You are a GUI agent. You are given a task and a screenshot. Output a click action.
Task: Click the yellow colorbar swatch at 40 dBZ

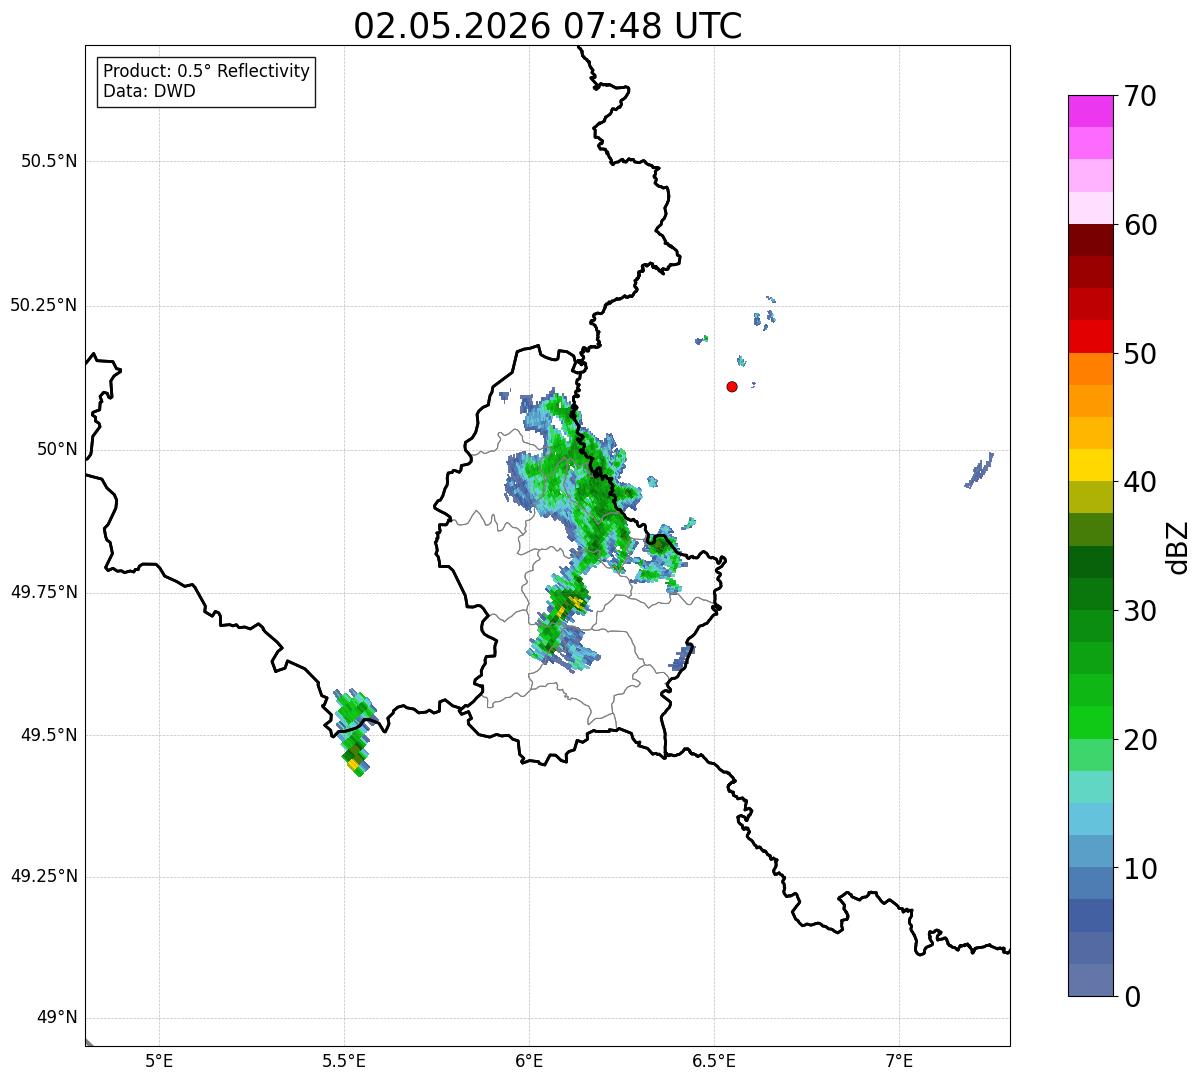tap(1090, 465)
